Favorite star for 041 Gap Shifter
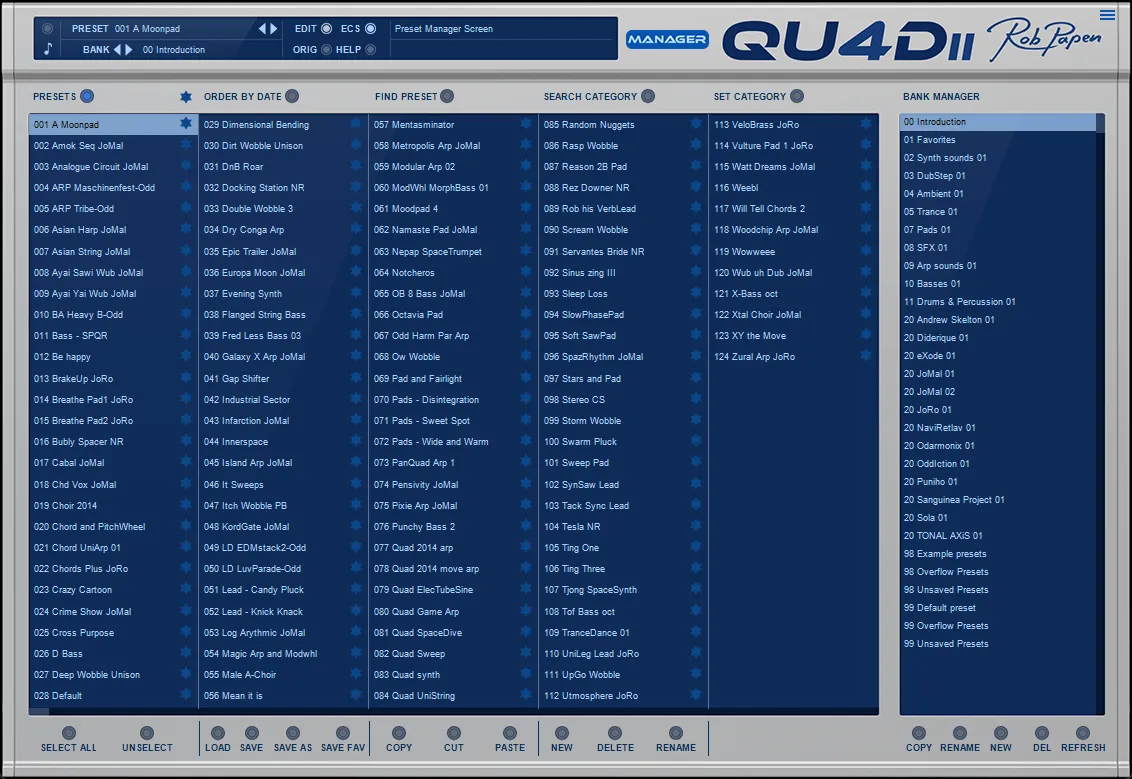1132x779 pixels. coord(355,377)
